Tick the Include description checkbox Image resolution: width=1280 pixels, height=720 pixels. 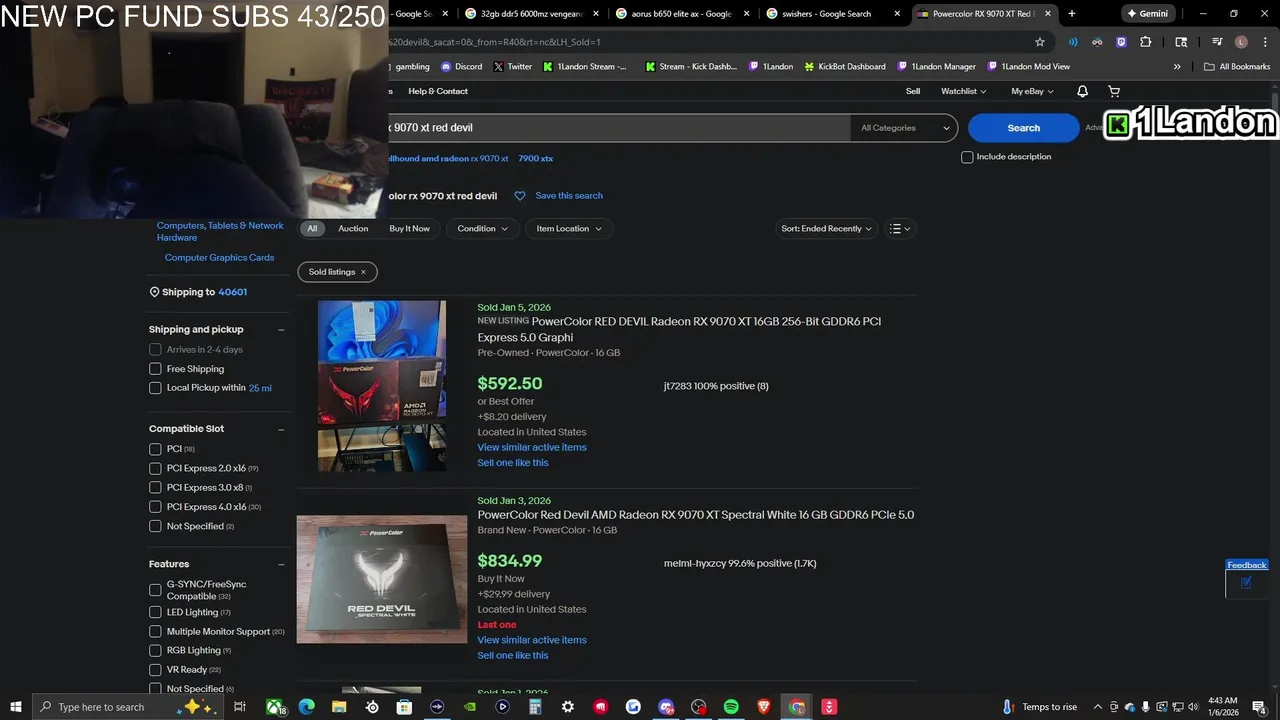pyautogui.click(x=967, y=157)
